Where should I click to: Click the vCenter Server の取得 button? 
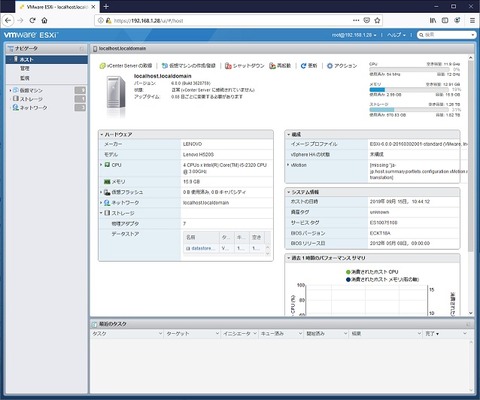126,66
